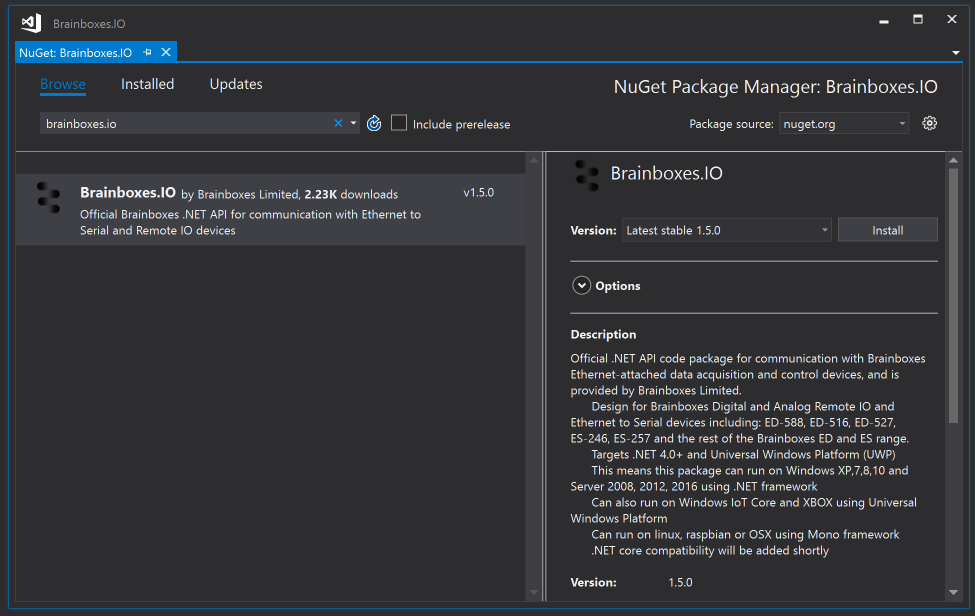Click the Description heading
Viewport: 975px width, 616px height.
[603, 334]
